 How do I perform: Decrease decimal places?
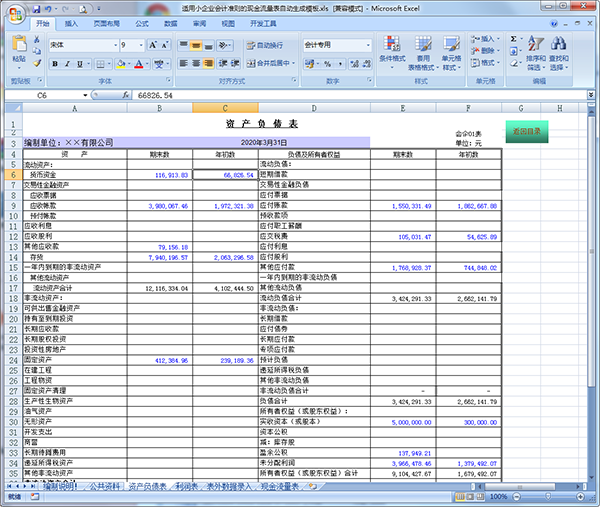click(x=367, y=64)
